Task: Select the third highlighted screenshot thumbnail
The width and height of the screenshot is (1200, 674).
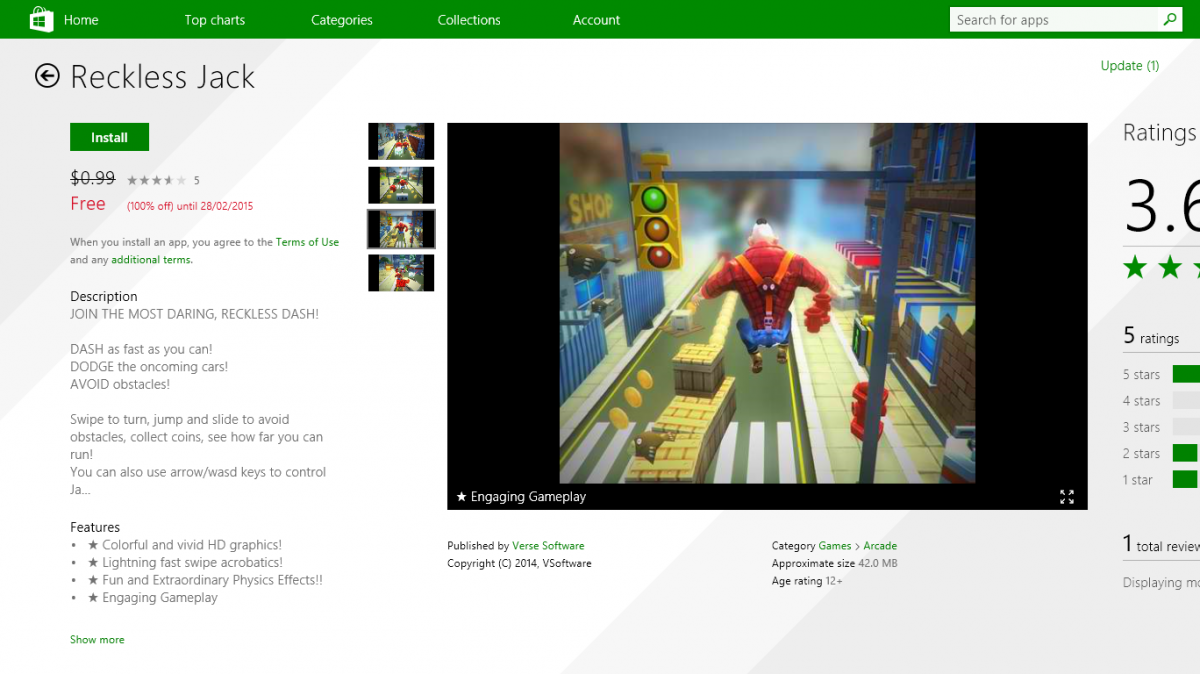Action: (x=401, y=229)
